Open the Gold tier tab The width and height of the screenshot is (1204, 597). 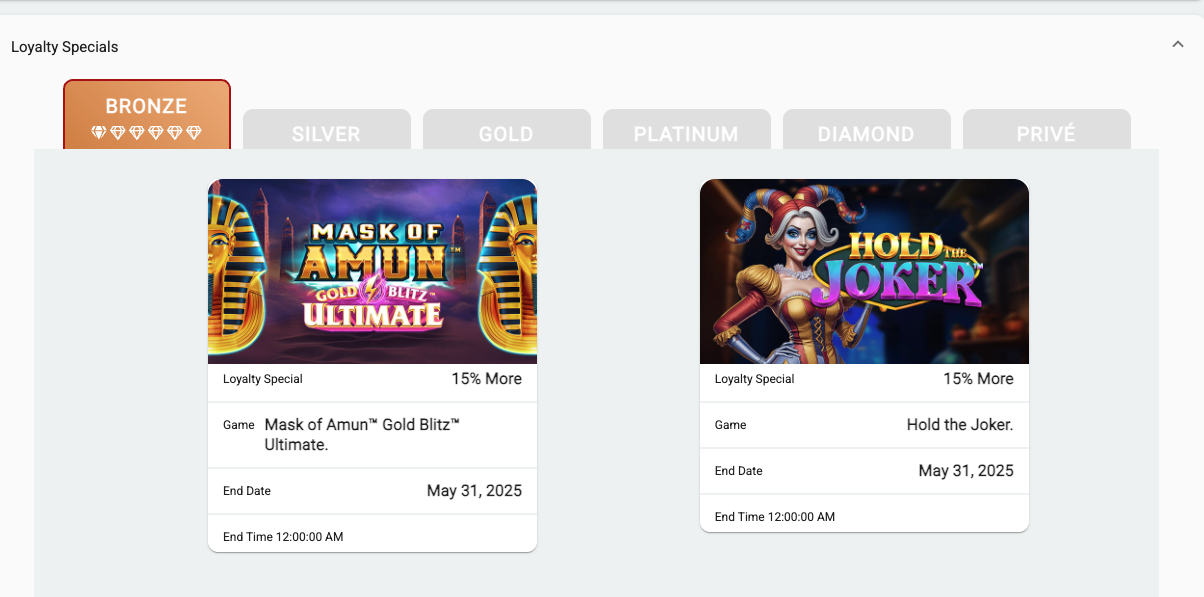coord(506,130)
